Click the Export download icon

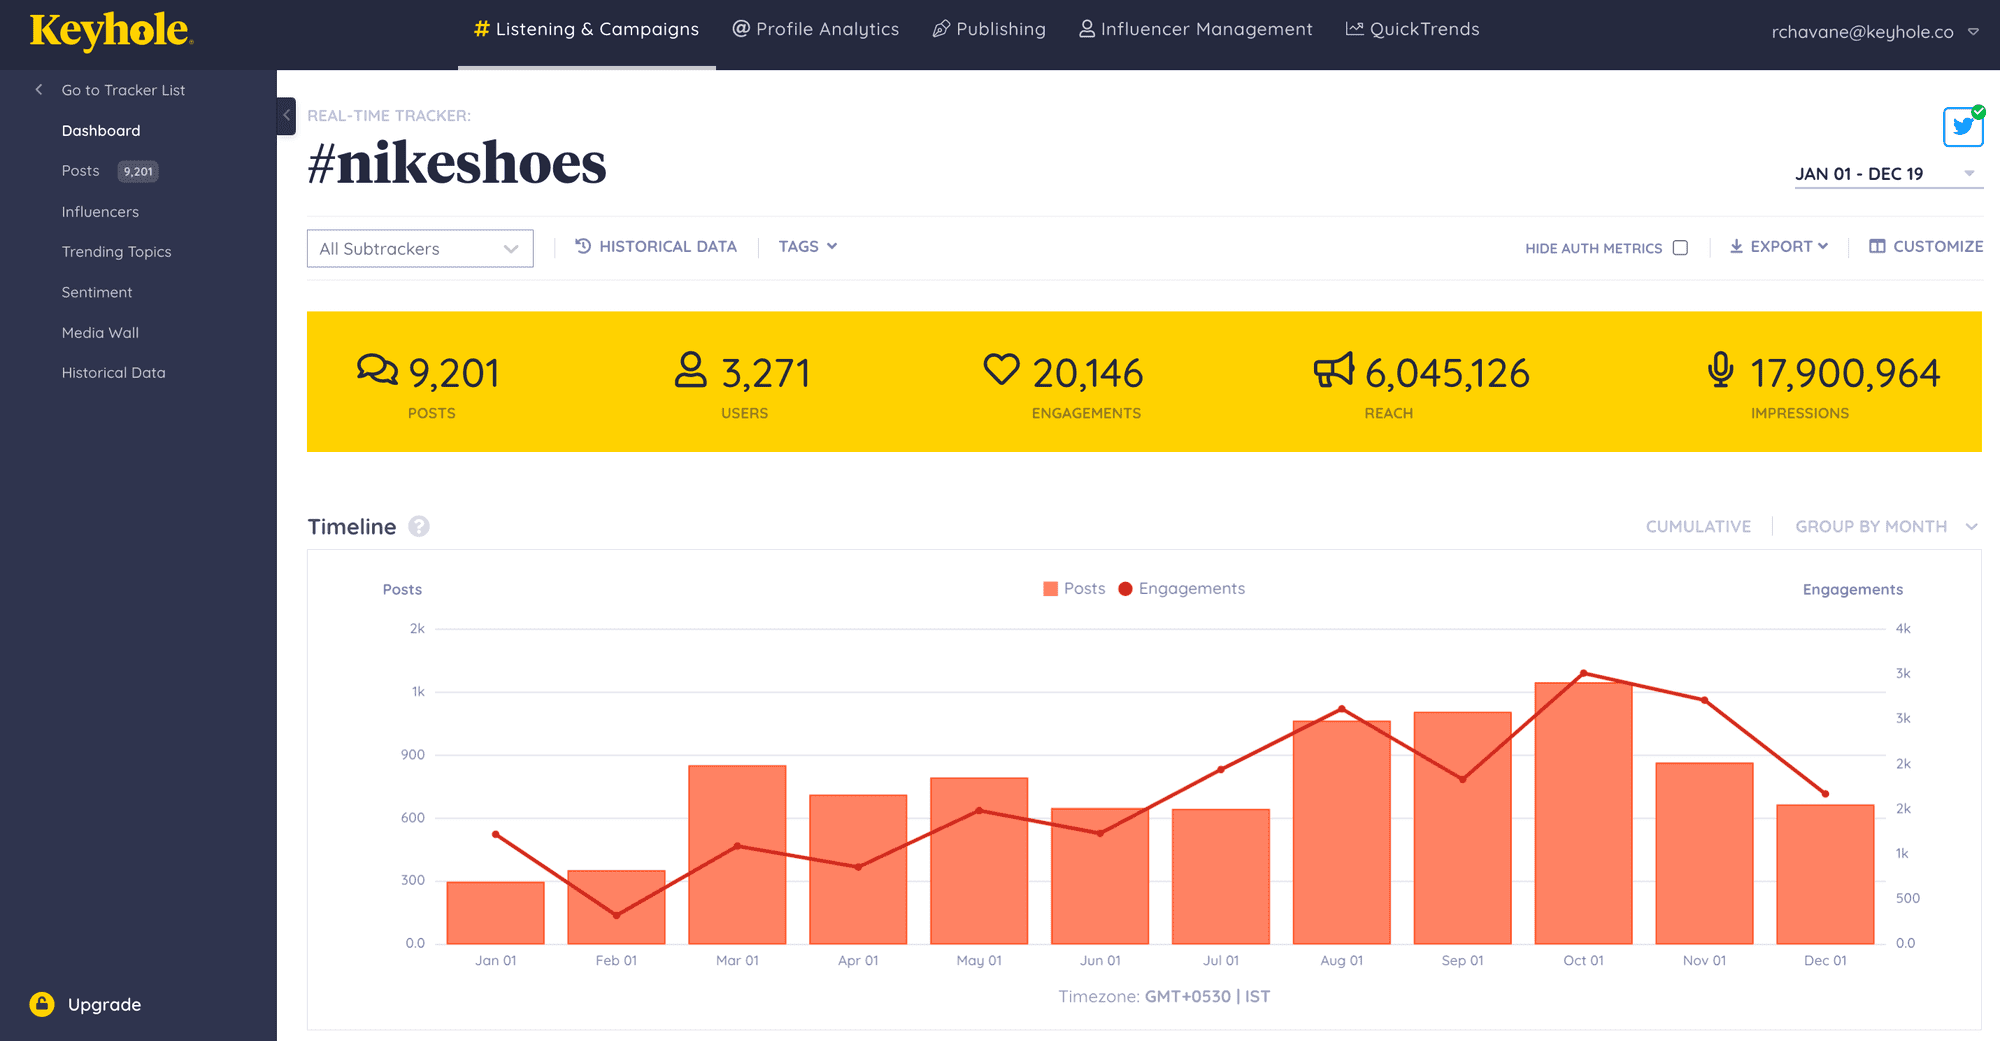1737,246
